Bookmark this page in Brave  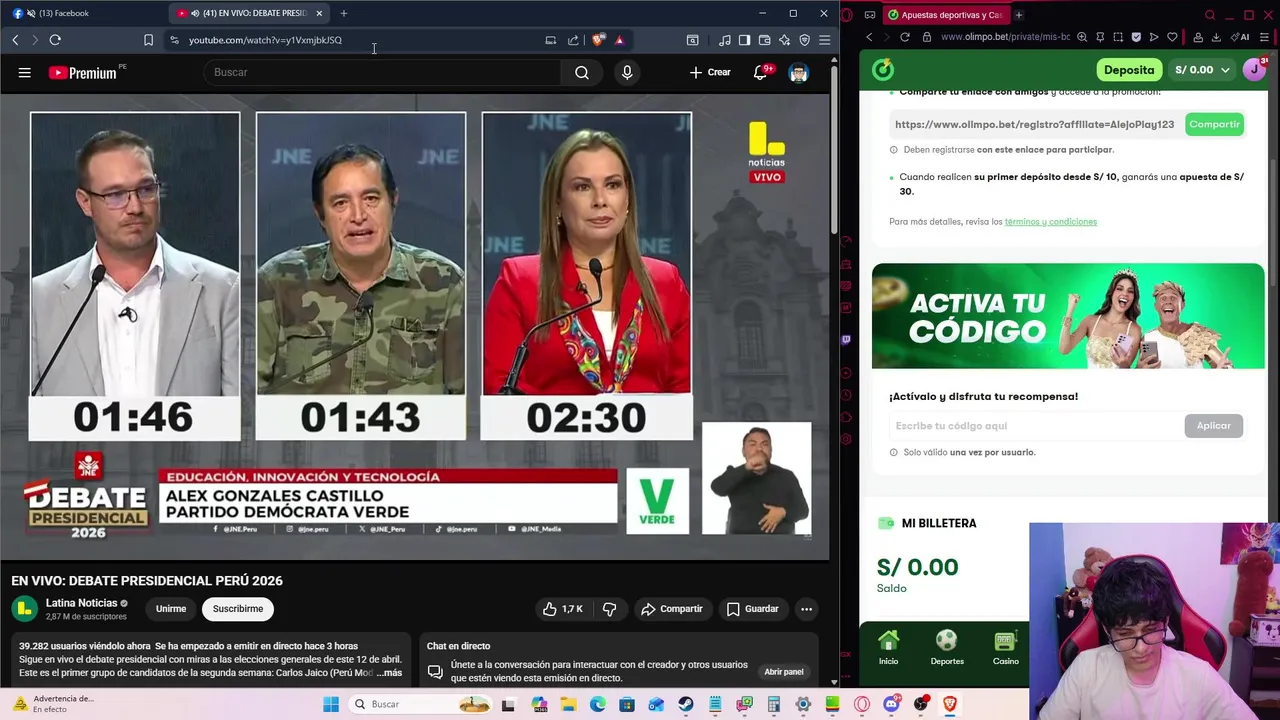[148, 40]
